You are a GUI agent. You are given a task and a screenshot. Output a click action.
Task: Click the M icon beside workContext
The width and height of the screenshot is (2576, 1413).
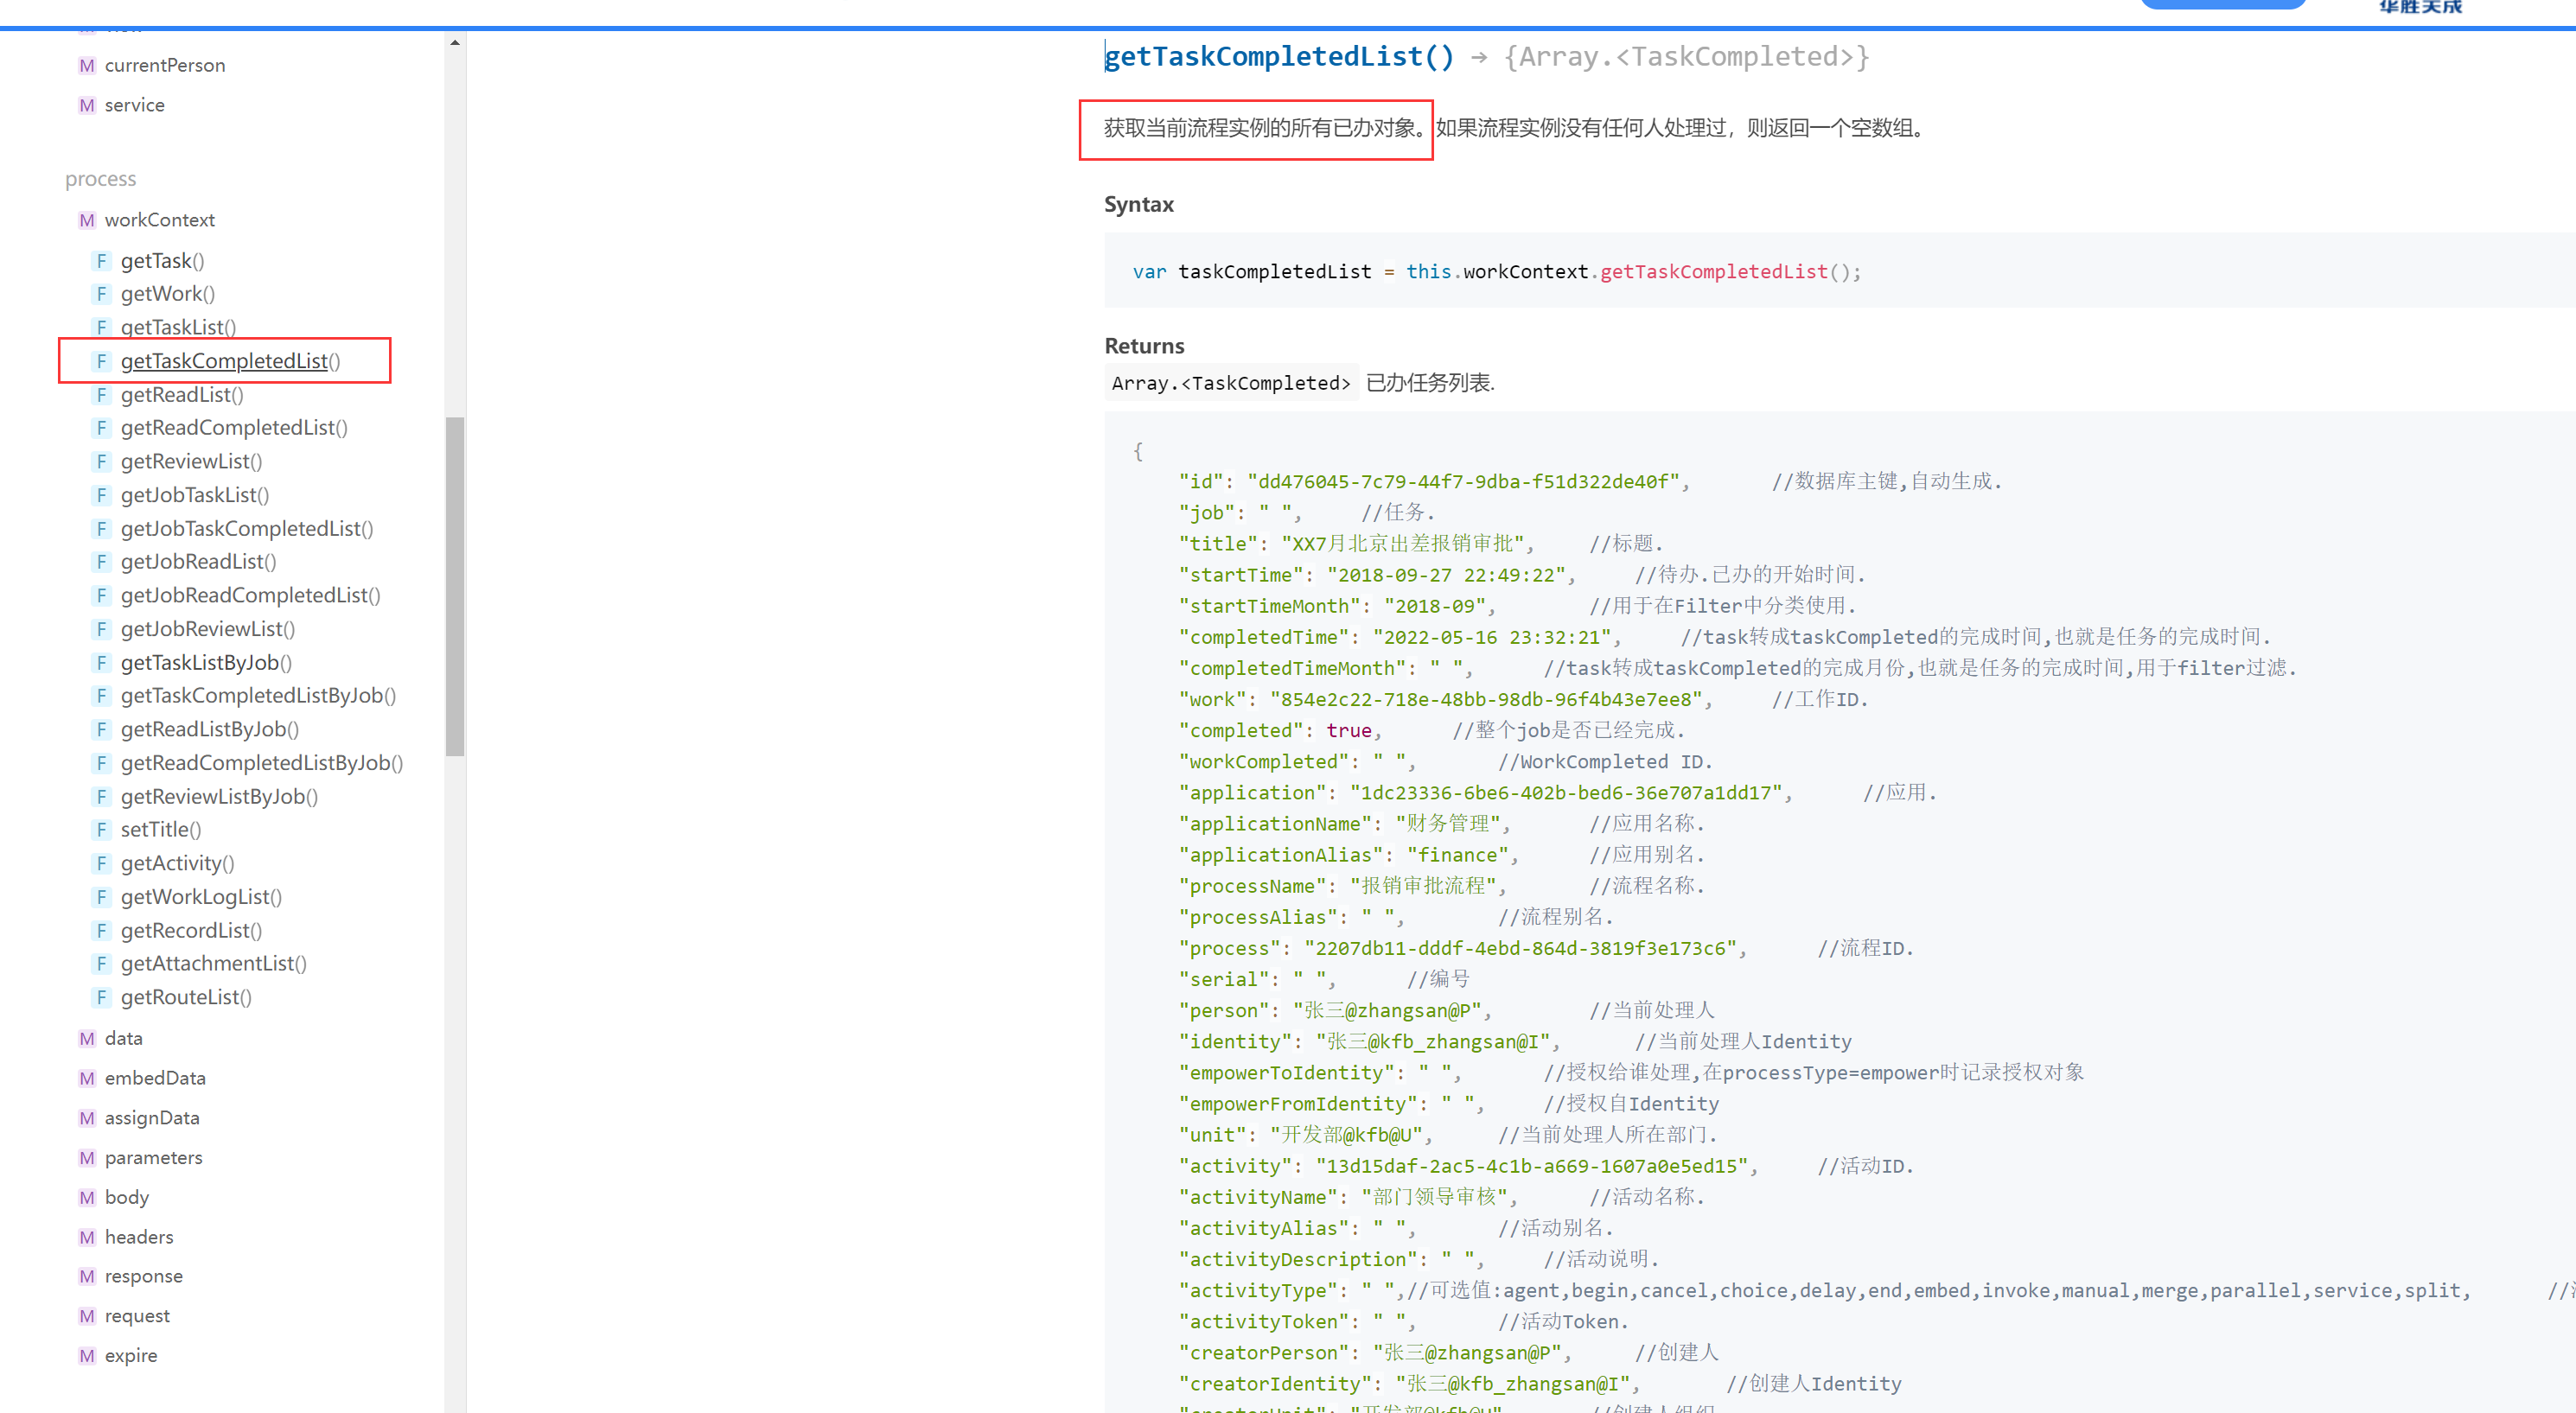pos(87,220)
